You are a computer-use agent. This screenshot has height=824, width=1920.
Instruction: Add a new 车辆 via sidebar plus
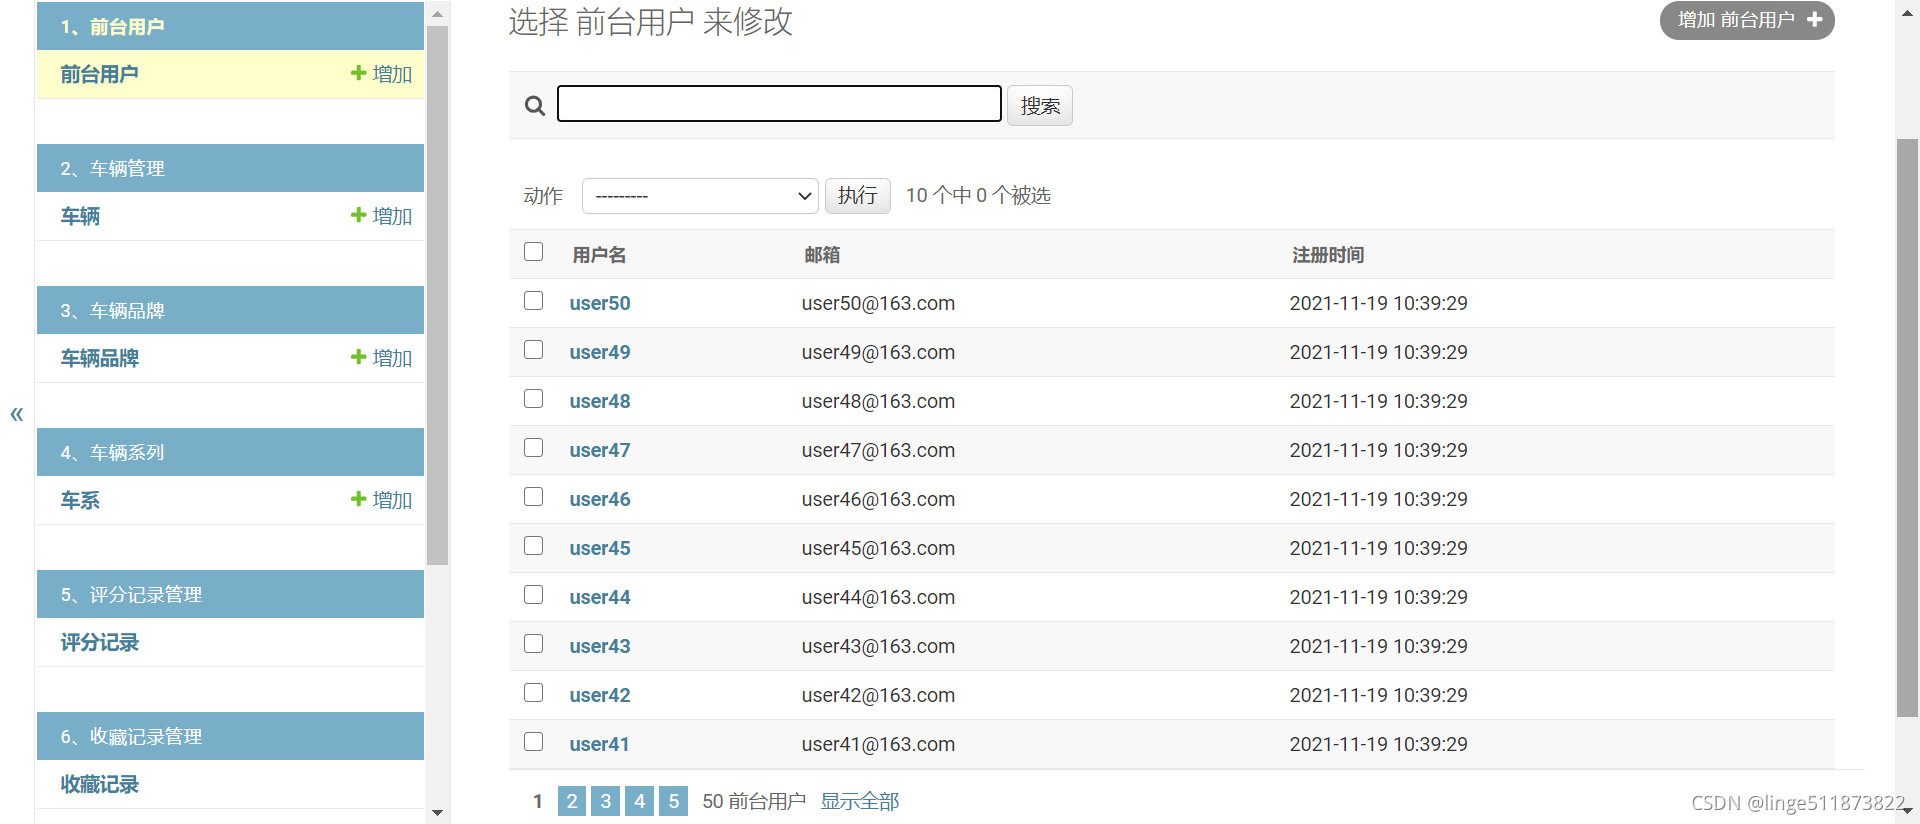coord(381,216)
